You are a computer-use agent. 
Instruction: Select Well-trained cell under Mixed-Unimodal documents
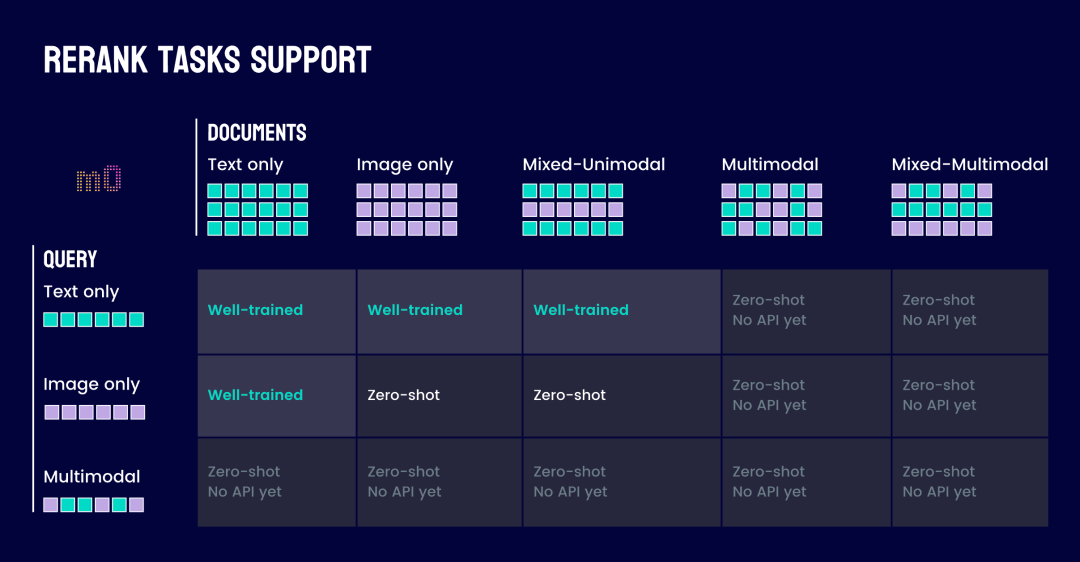tap(622, 311)
